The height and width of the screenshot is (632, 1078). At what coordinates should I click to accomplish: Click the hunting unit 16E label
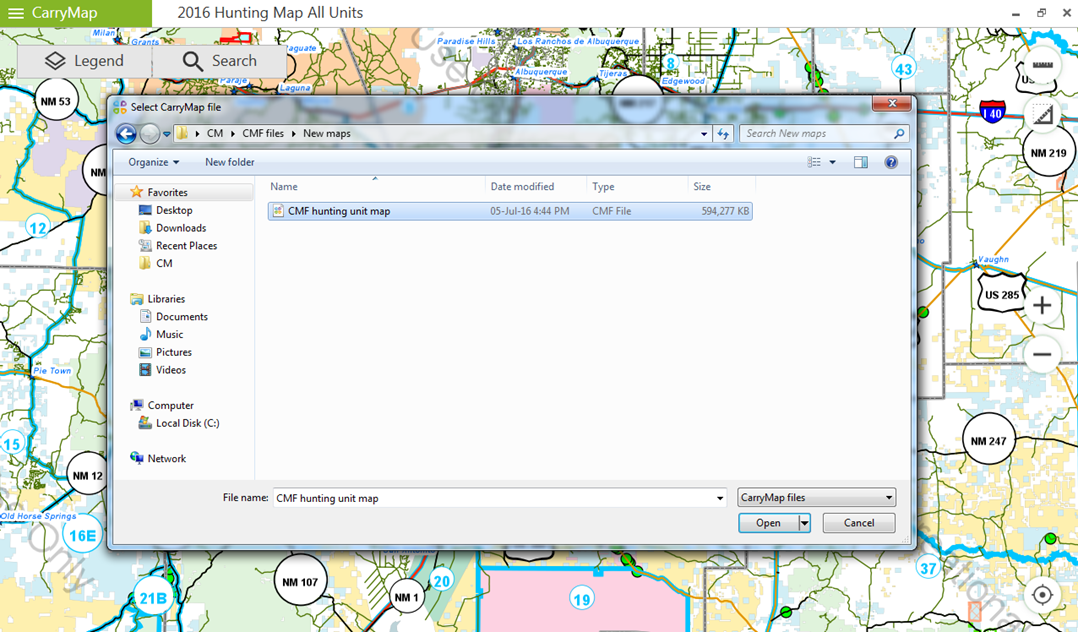[82, 536]
